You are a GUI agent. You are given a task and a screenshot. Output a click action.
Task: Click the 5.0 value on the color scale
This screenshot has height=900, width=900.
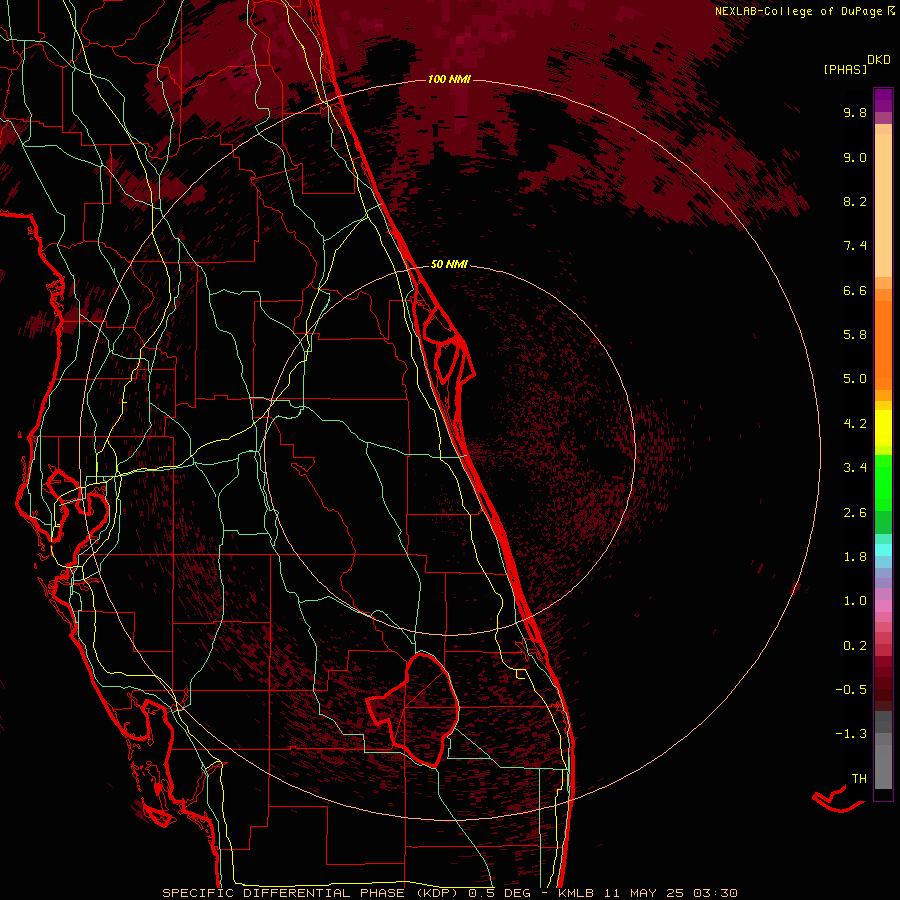point(855,379)
